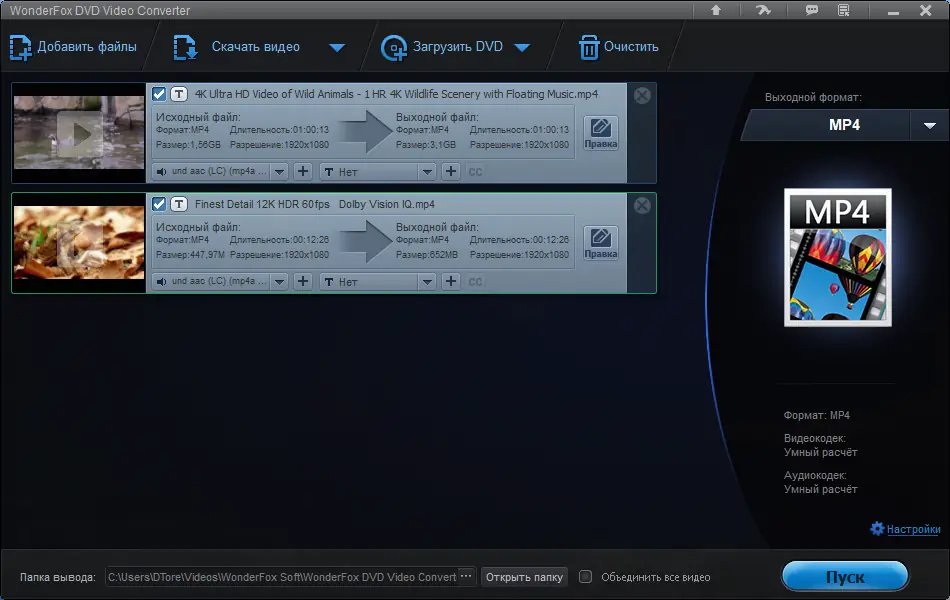Play the wild animals video thumbnail
The height and width of the screenshot is (600, 950).
[x=79, y=133]
